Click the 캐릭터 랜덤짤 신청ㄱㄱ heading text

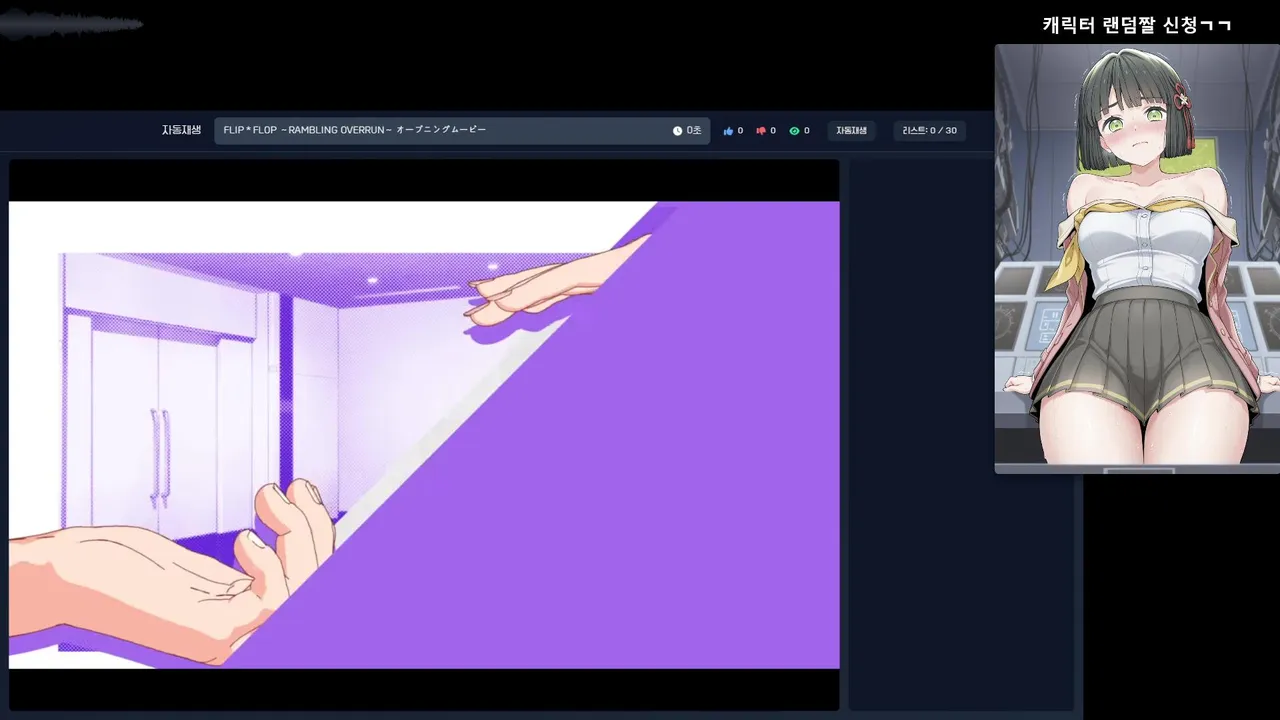pyautogui.click(x=1137, y=25)
